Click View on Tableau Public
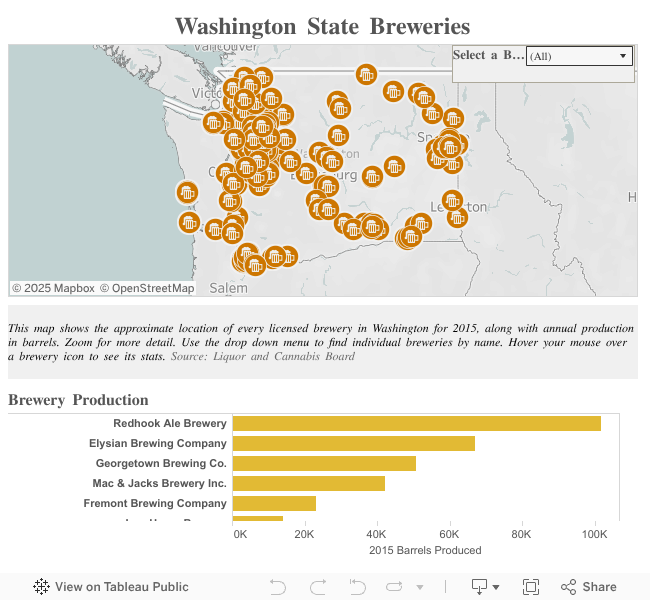The height and width of the screenshot is (600, 650). coord(121,587)
